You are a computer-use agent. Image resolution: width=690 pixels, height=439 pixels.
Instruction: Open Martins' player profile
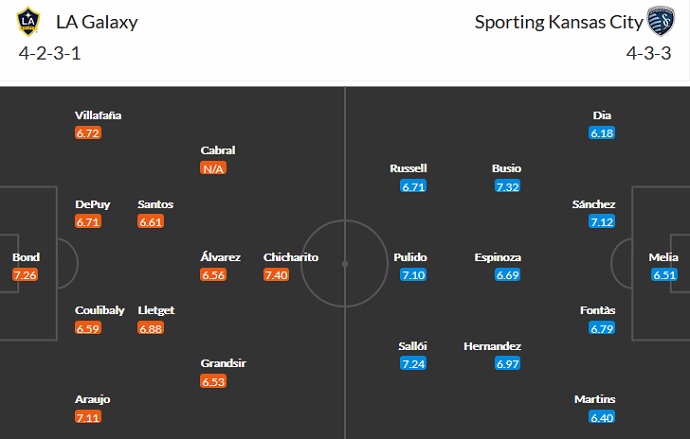tap(595, 399)
